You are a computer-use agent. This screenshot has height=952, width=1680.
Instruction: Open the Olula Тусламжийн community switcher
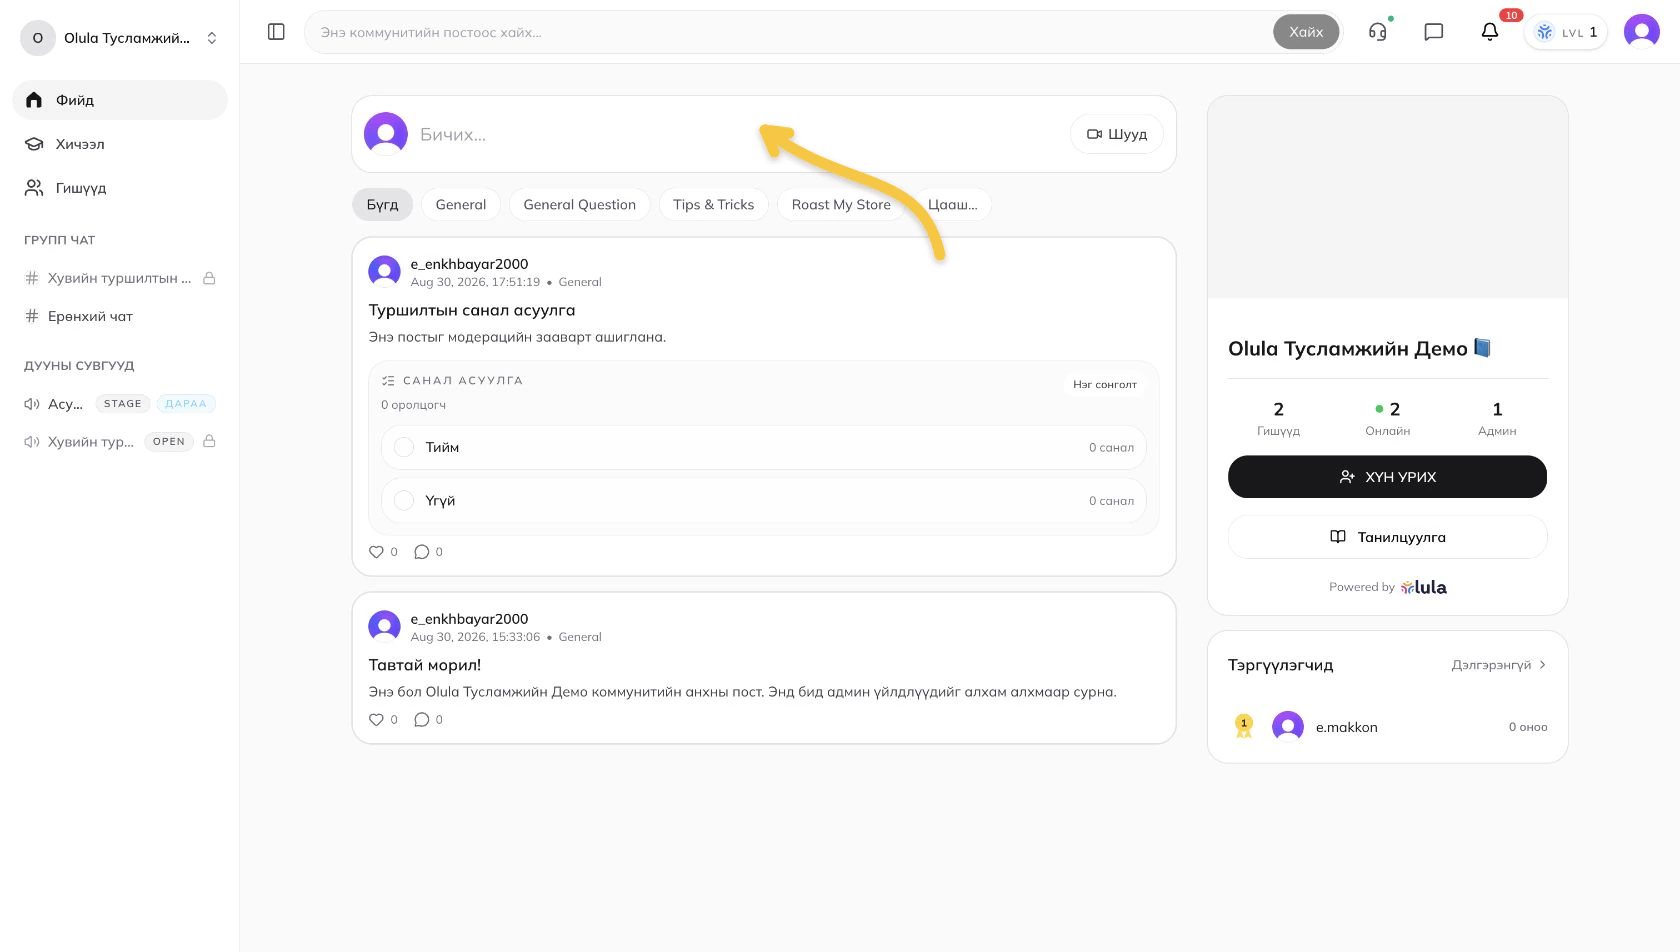coord(120,38)
